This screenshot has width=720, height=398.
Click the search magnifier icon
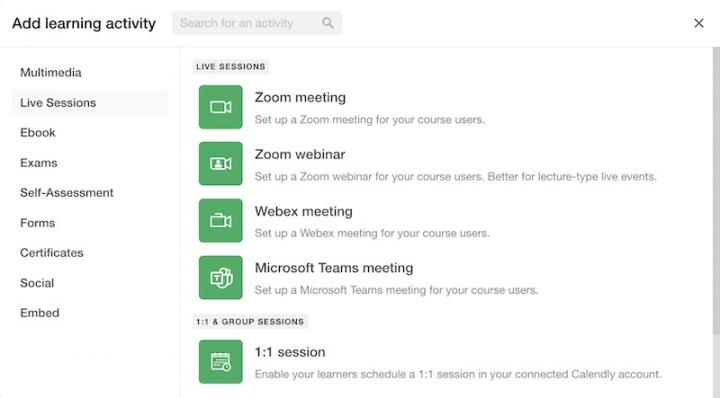click(328, 23)
